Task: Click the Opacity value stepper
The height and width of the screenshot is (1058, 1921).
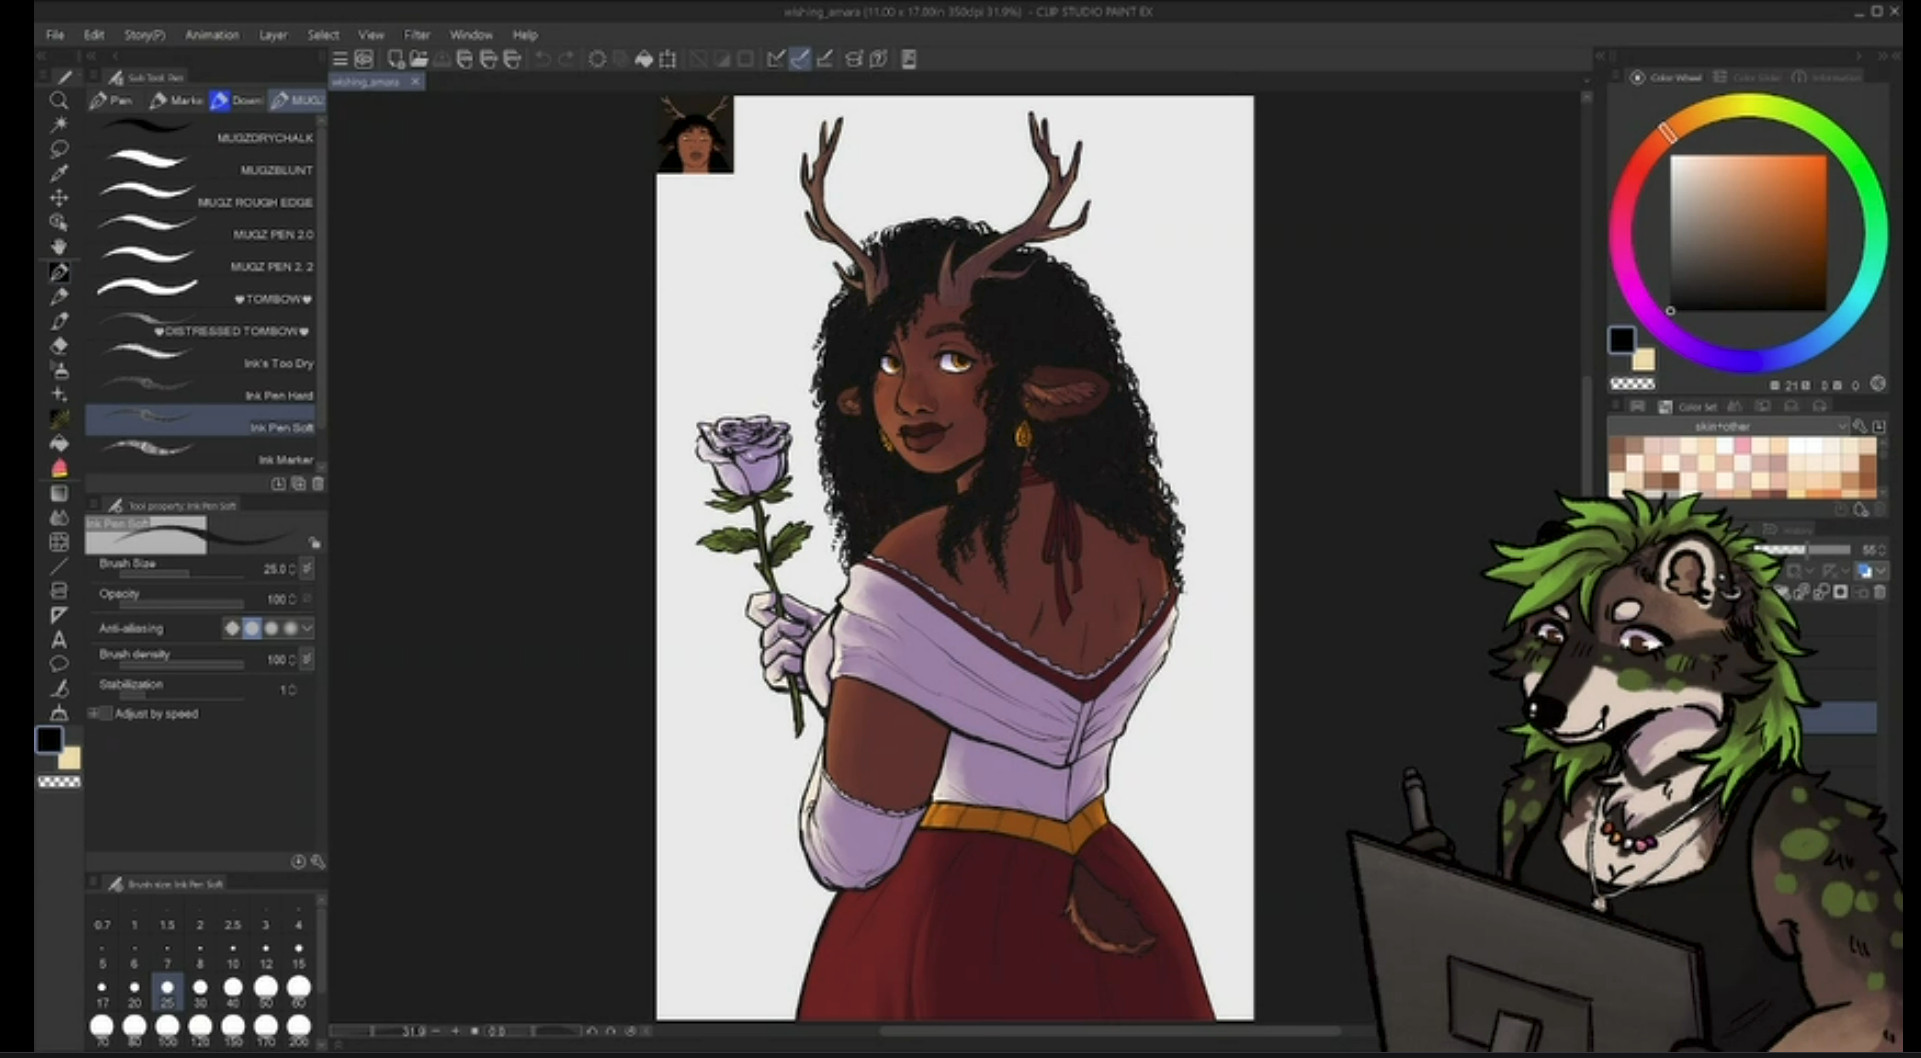Action: pyautogui.click(x=291, y=599)
